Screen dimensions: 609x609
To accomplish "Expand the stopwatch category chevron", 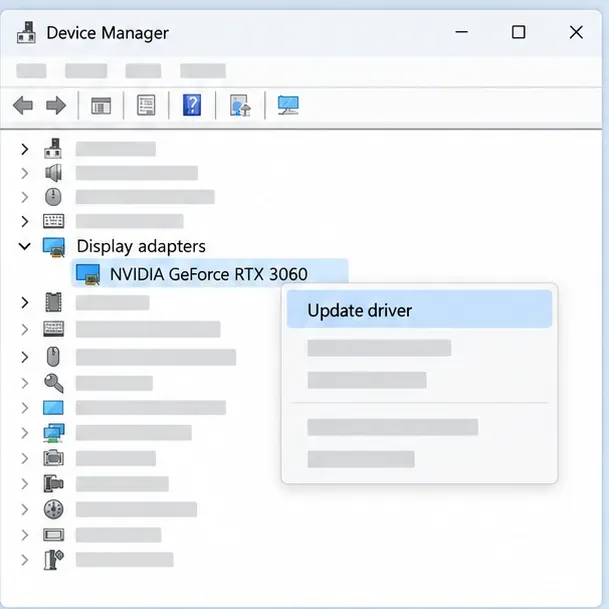I will coord(25,197).
